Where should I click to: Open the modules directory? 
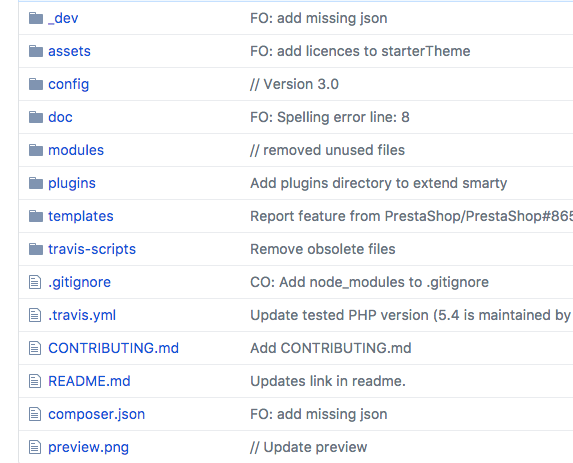[x=76, y=150]
